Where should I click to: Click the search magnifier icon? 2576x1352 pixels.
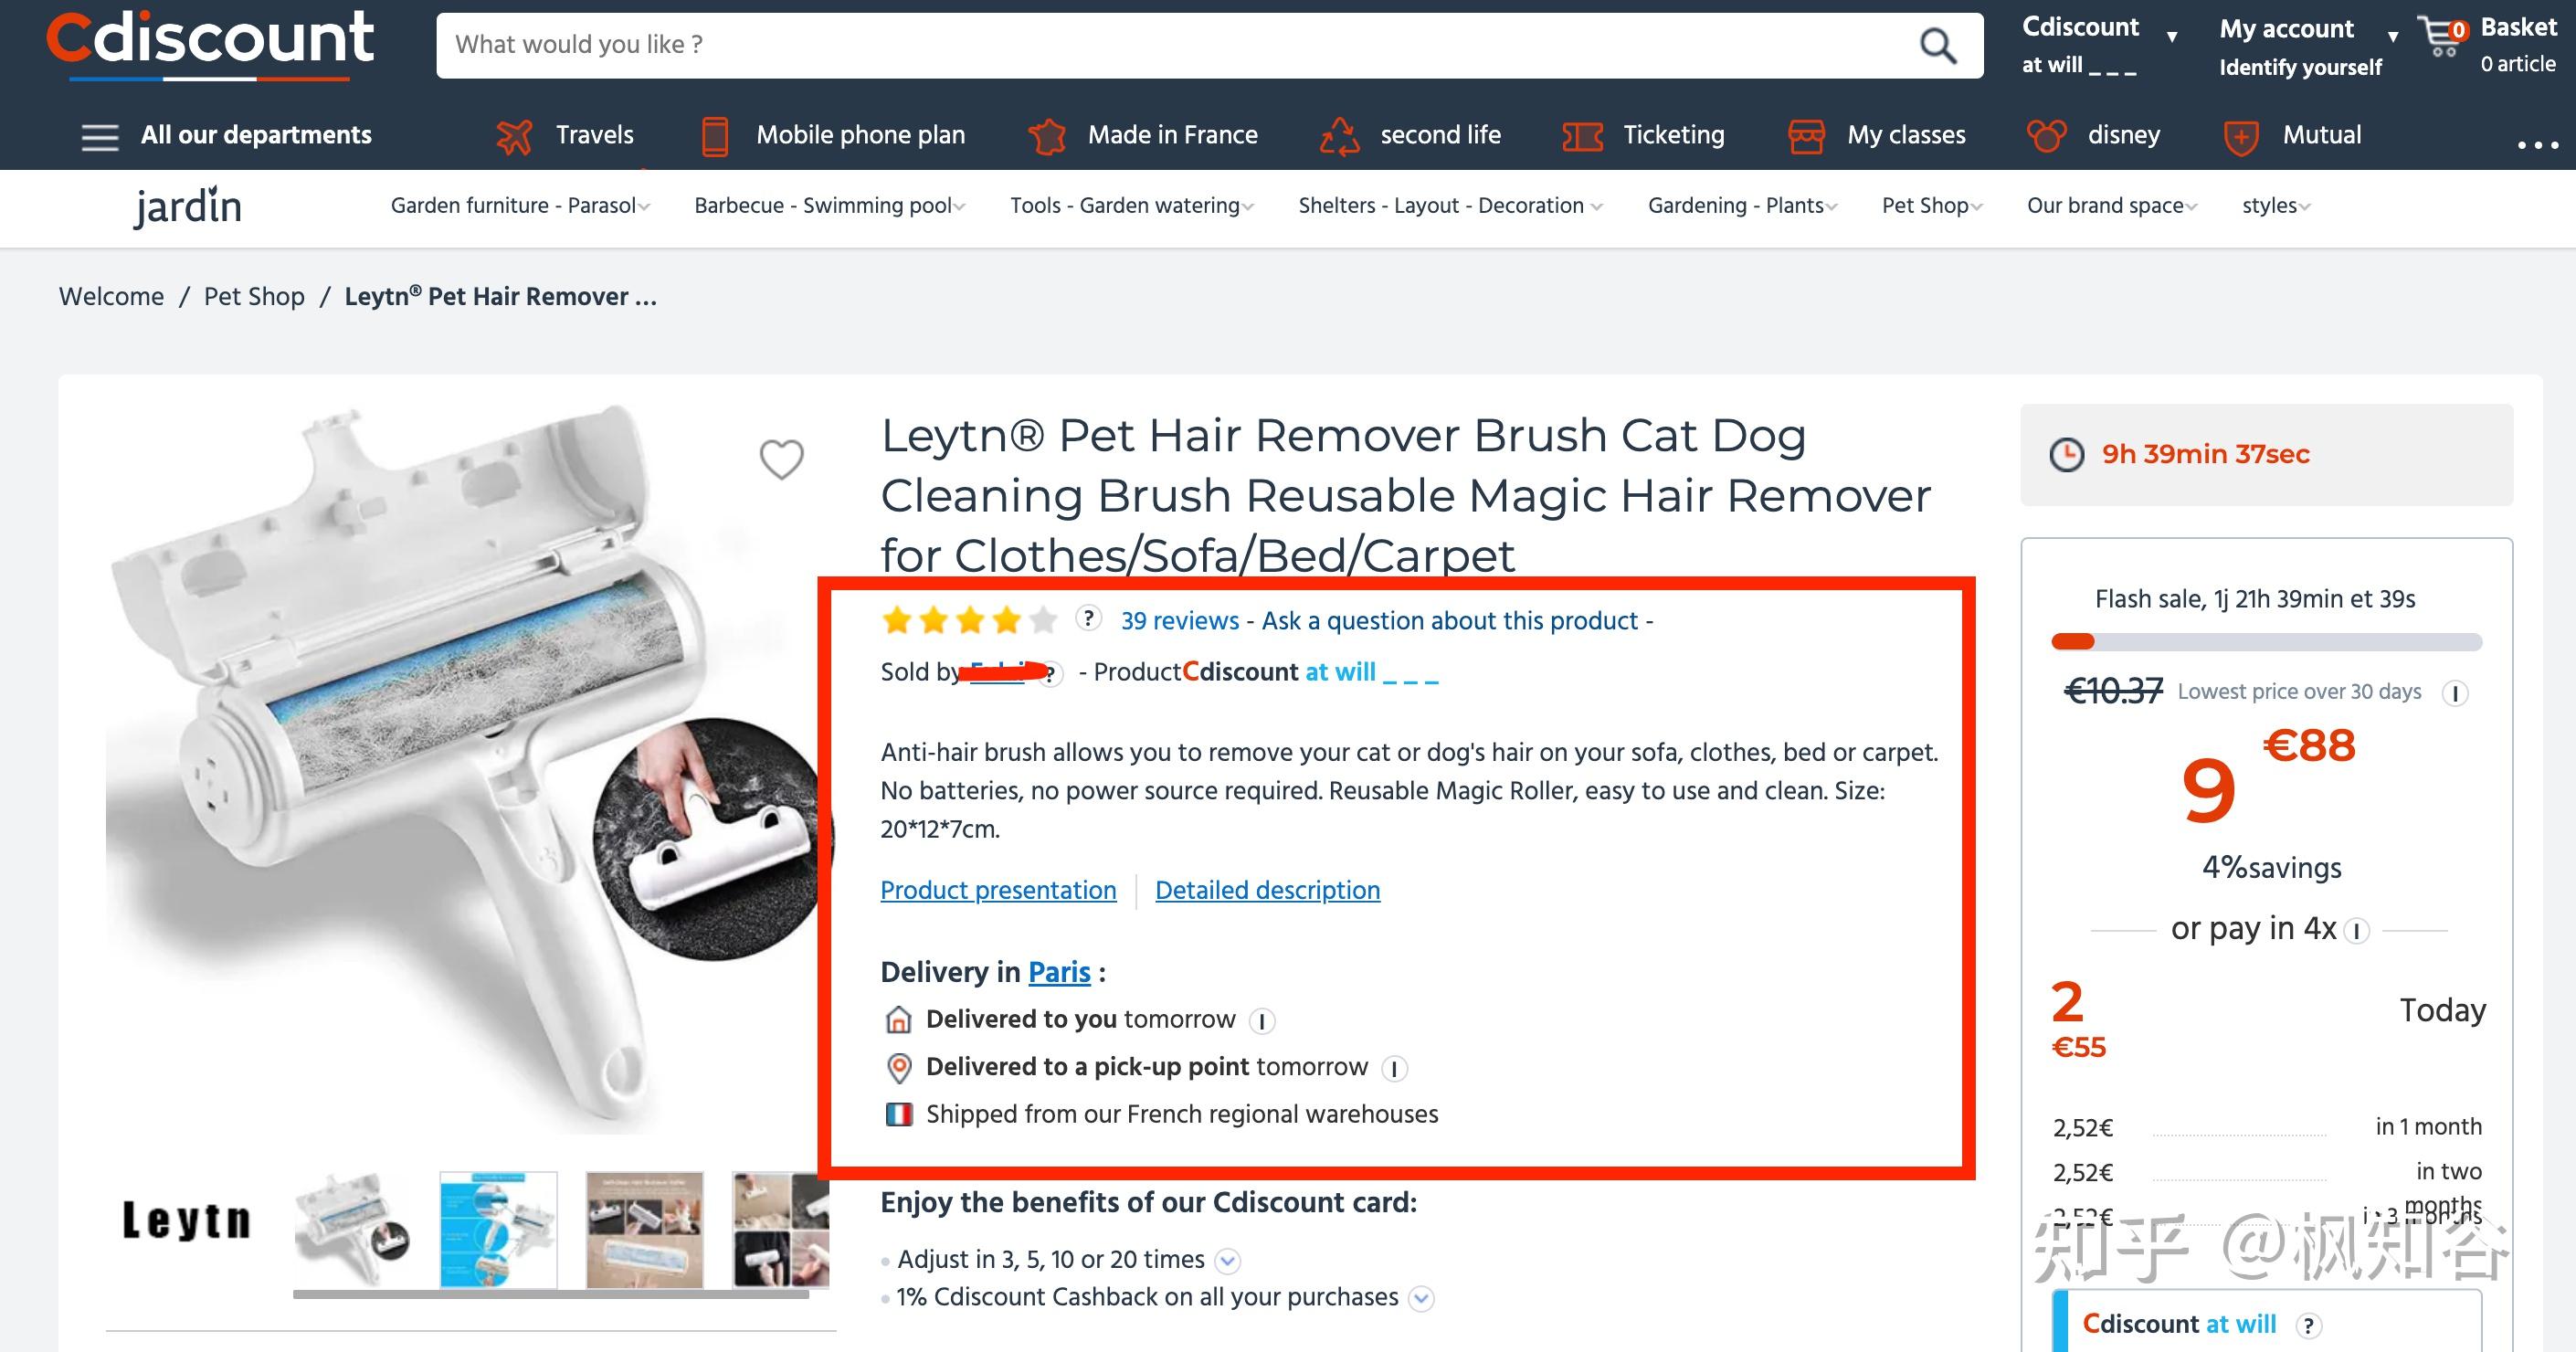[1937, 45]
